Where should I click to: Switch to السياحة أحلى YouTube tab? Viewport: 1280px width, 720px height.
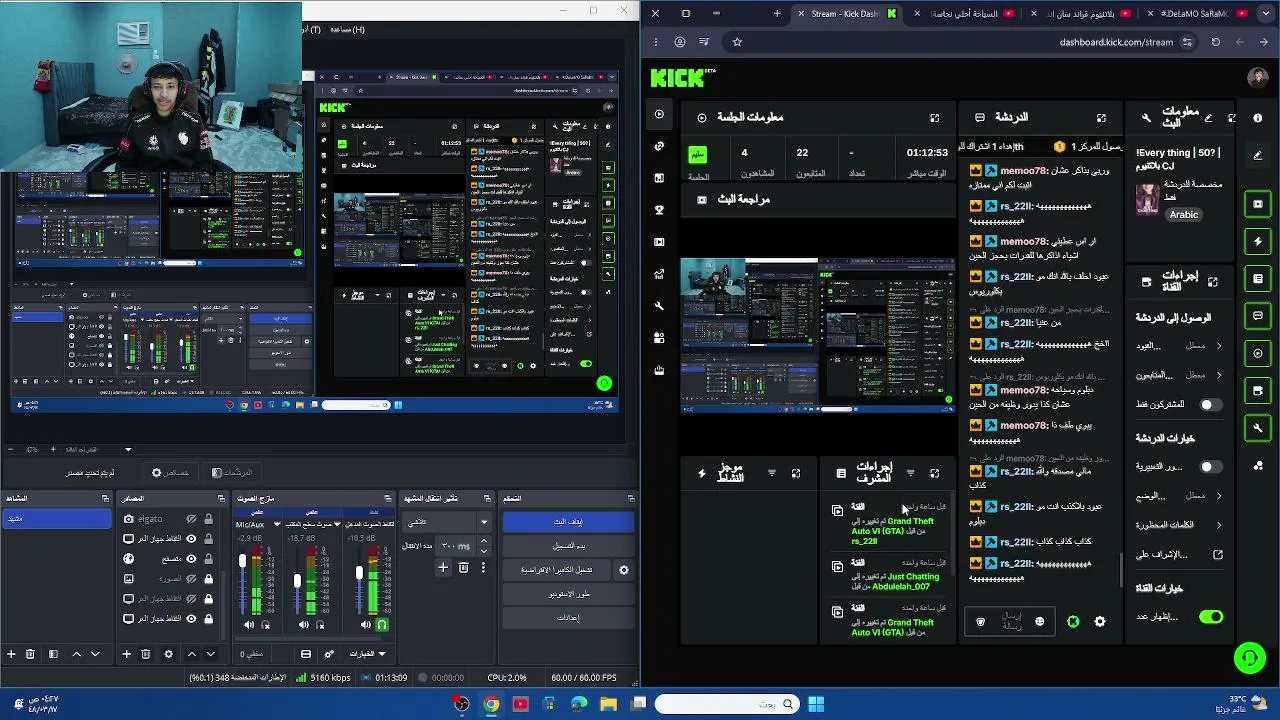[964, 14]
